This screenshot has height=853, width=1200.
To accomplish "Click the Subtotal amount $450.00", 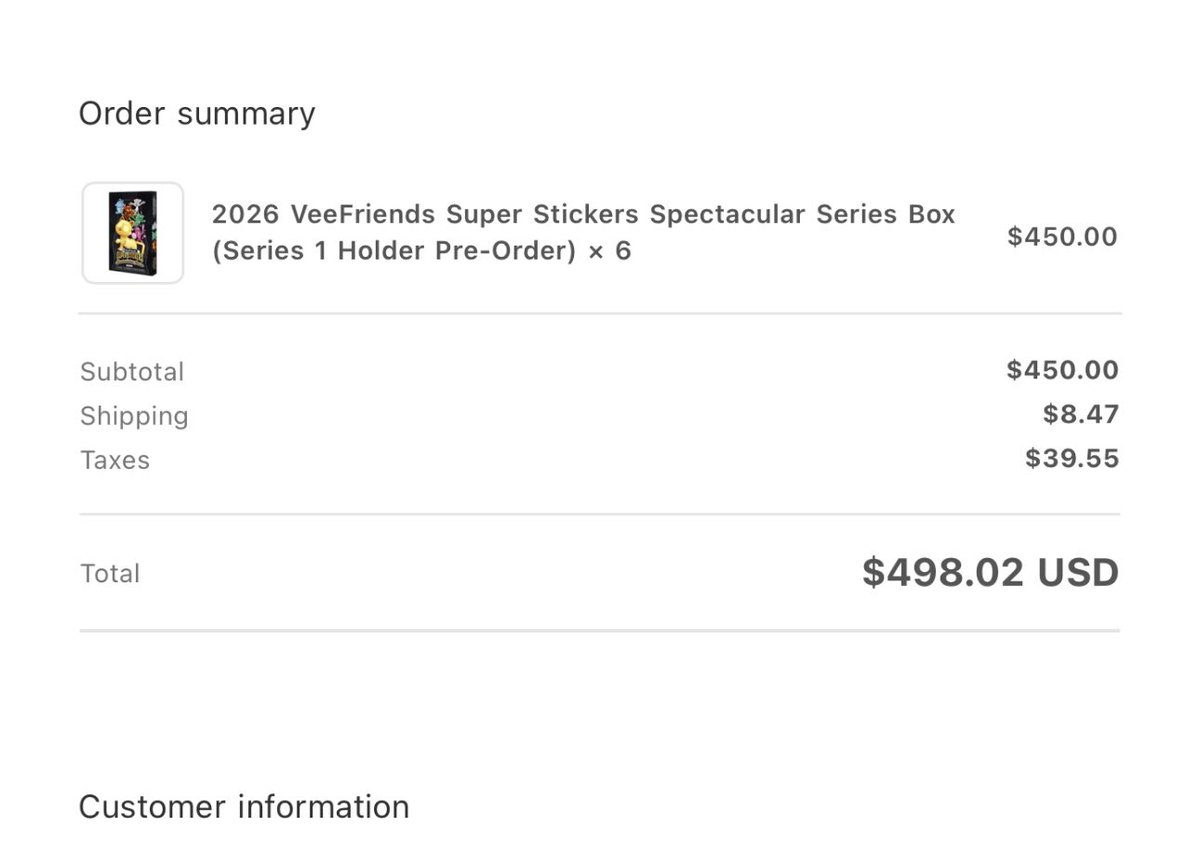I will coord(1062,370).
